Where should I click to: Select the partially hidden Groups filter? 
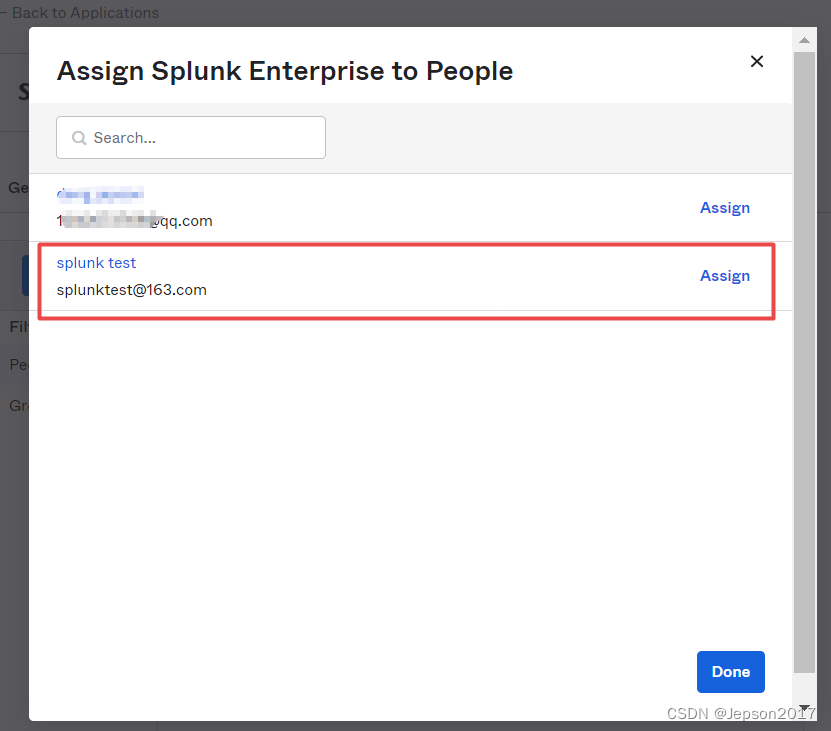(18, 406)
